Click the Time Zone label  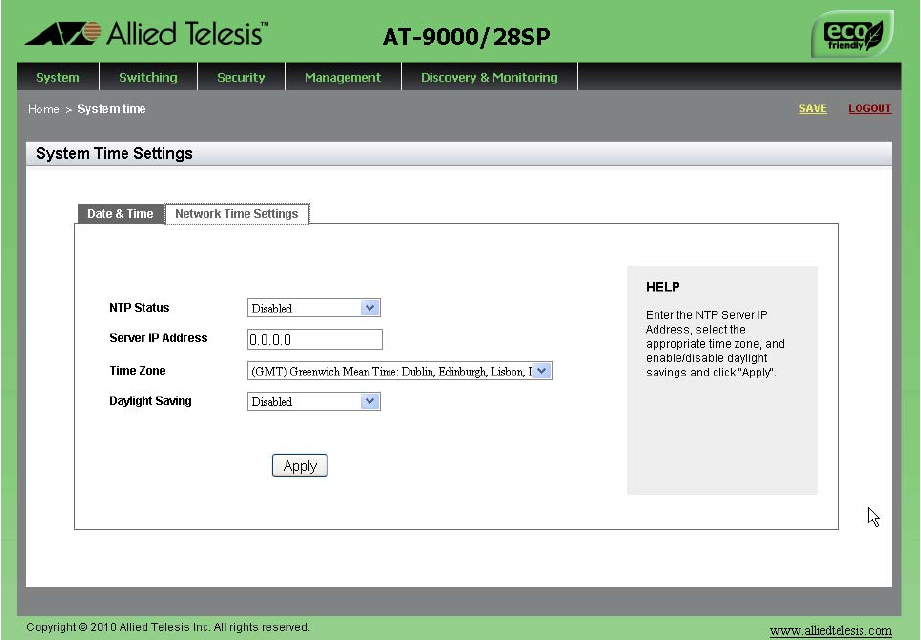(x=137, y=370)
